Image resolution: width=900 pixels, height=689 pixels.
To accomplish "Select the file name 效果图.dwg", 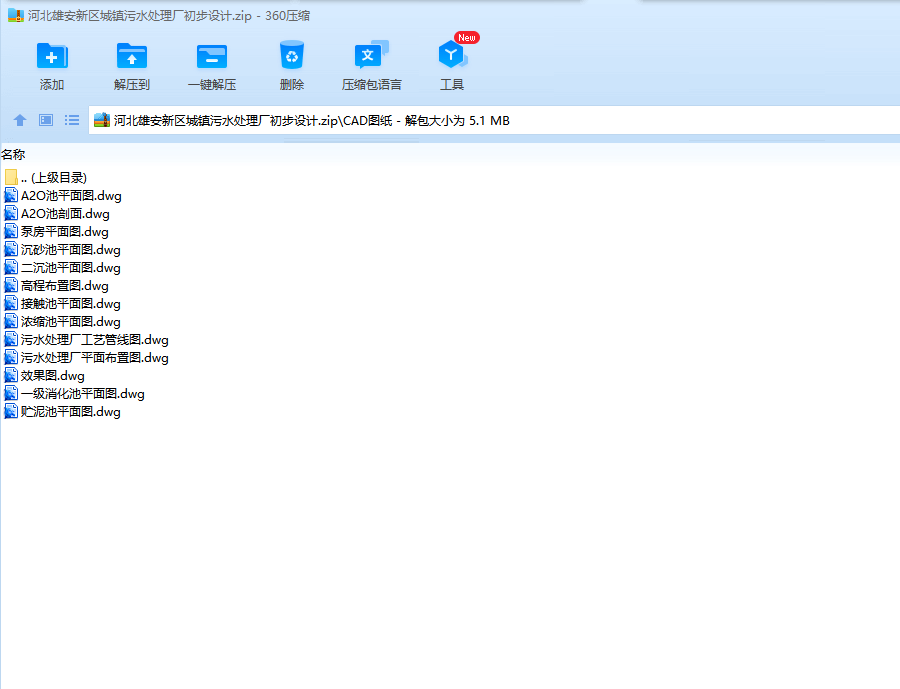I will pos(52,376).
